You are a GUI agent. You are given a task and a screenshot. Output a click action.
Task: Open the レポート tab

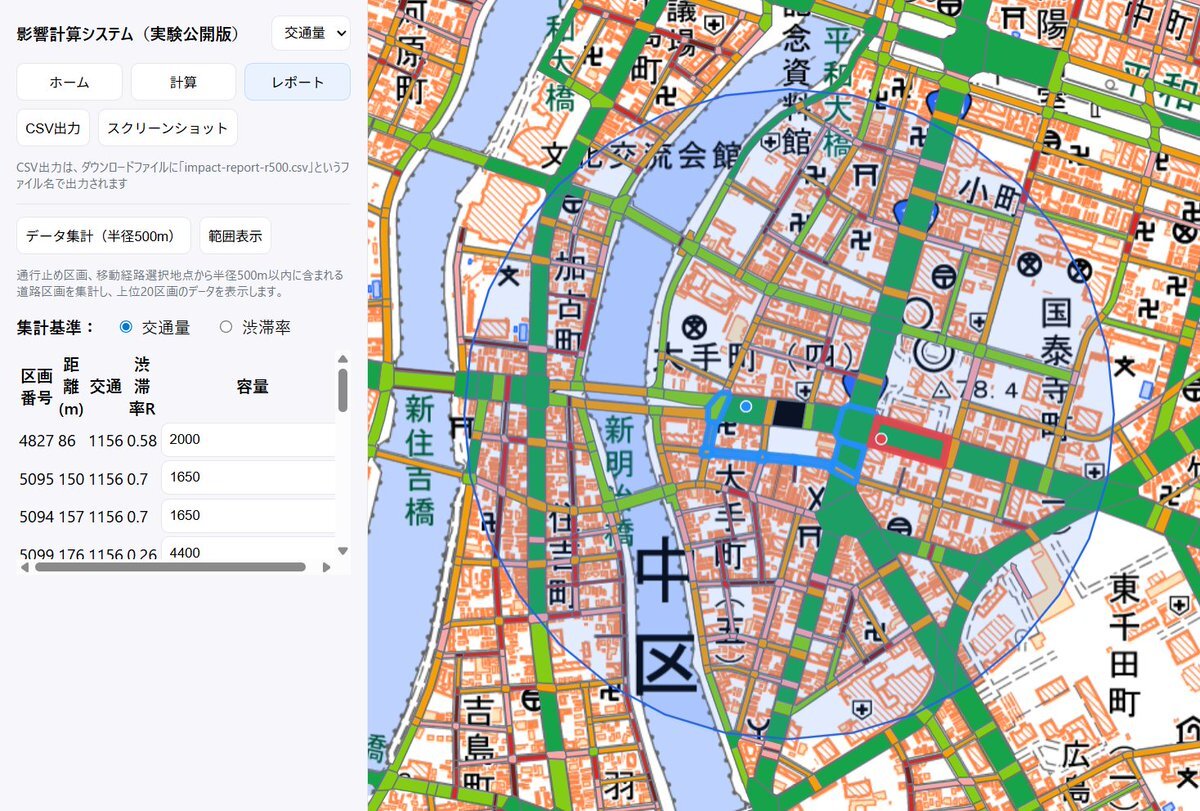297,82
